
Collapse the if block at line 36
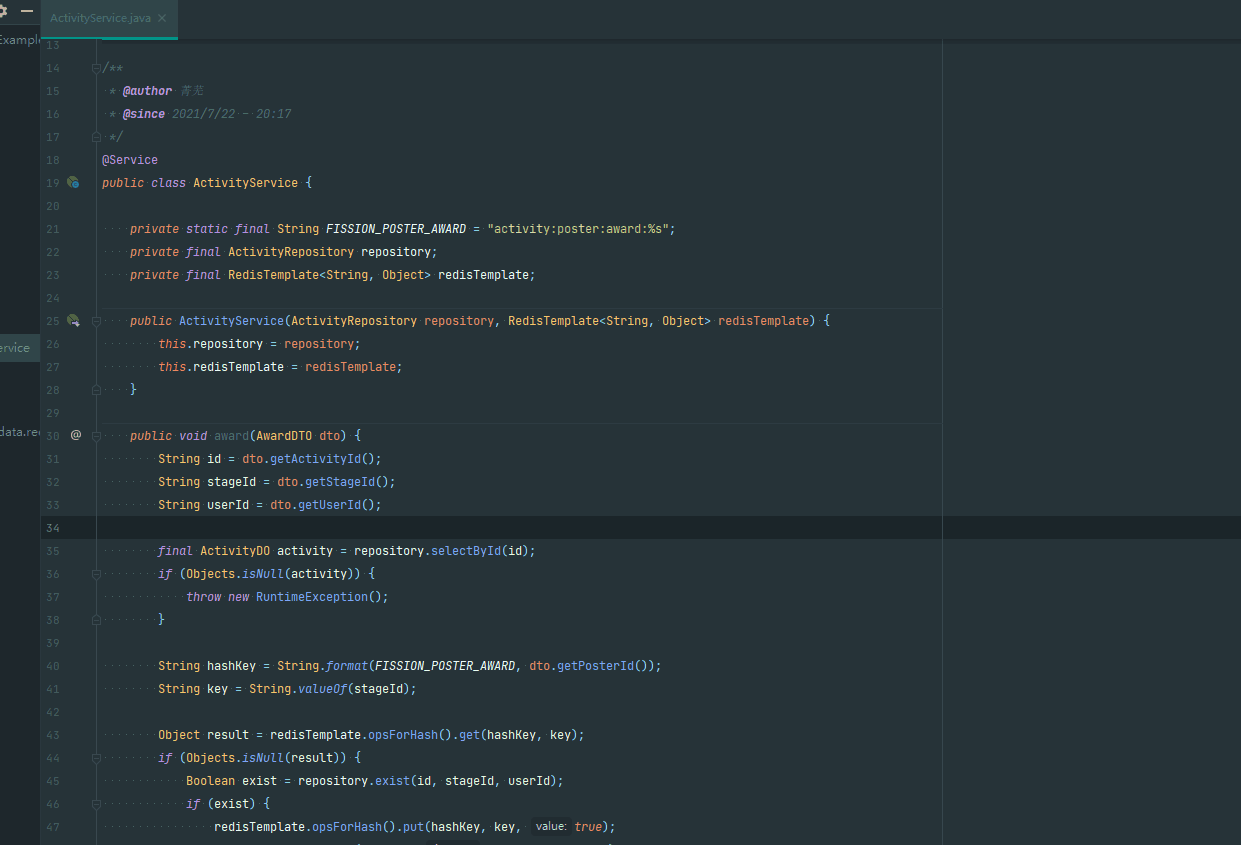(96, 574)
